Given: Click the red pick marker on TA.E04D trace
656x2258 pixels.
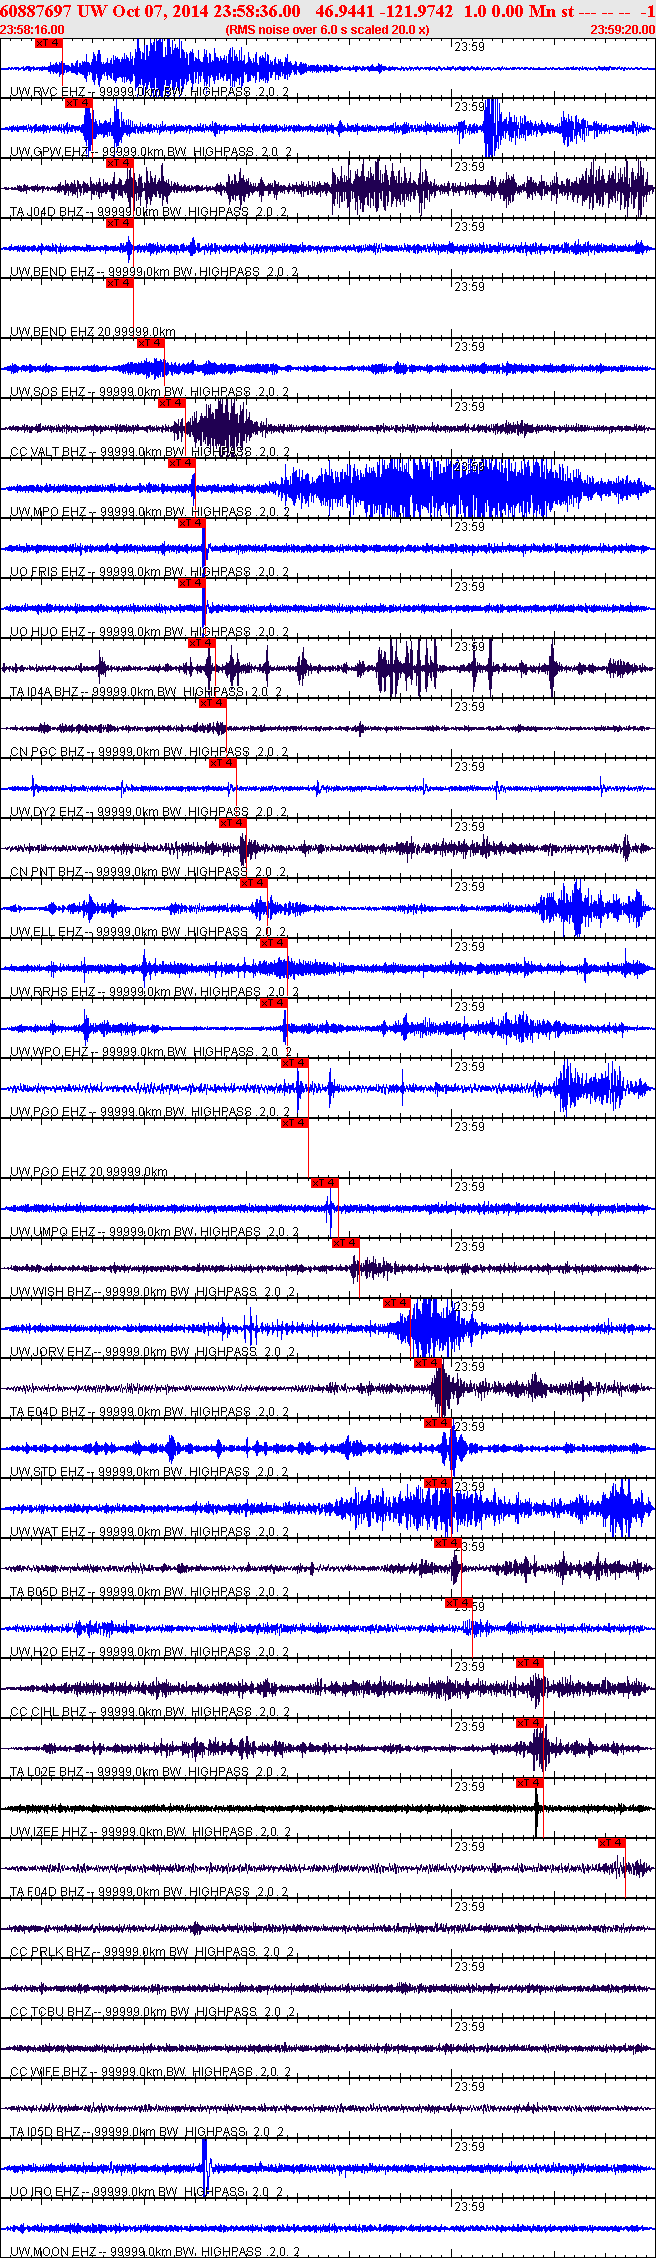Looking at the screenshot, I should [428, 1363].
